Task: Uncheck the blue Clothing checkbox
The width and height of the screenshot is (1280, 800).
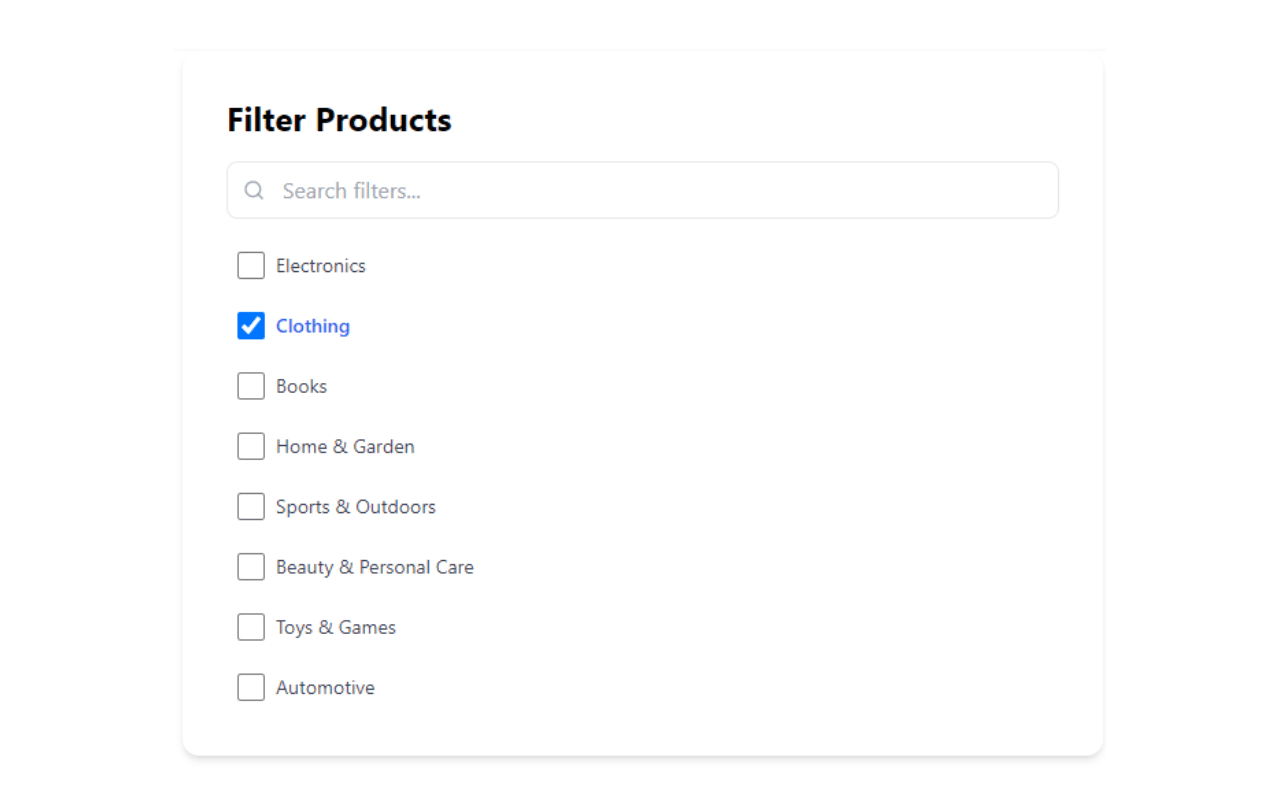Action: pos(251,326)
